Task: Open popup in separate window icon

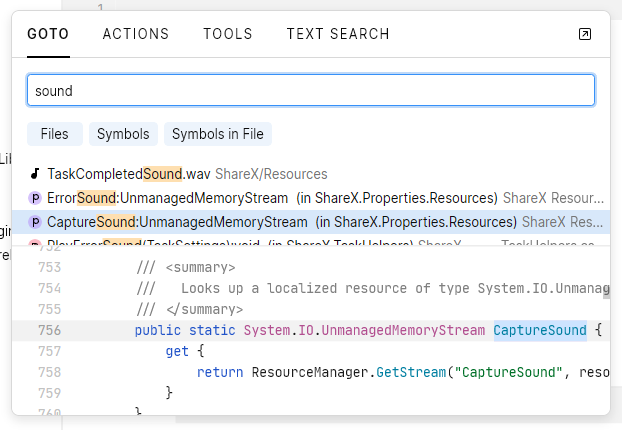Action: (585, 34)
